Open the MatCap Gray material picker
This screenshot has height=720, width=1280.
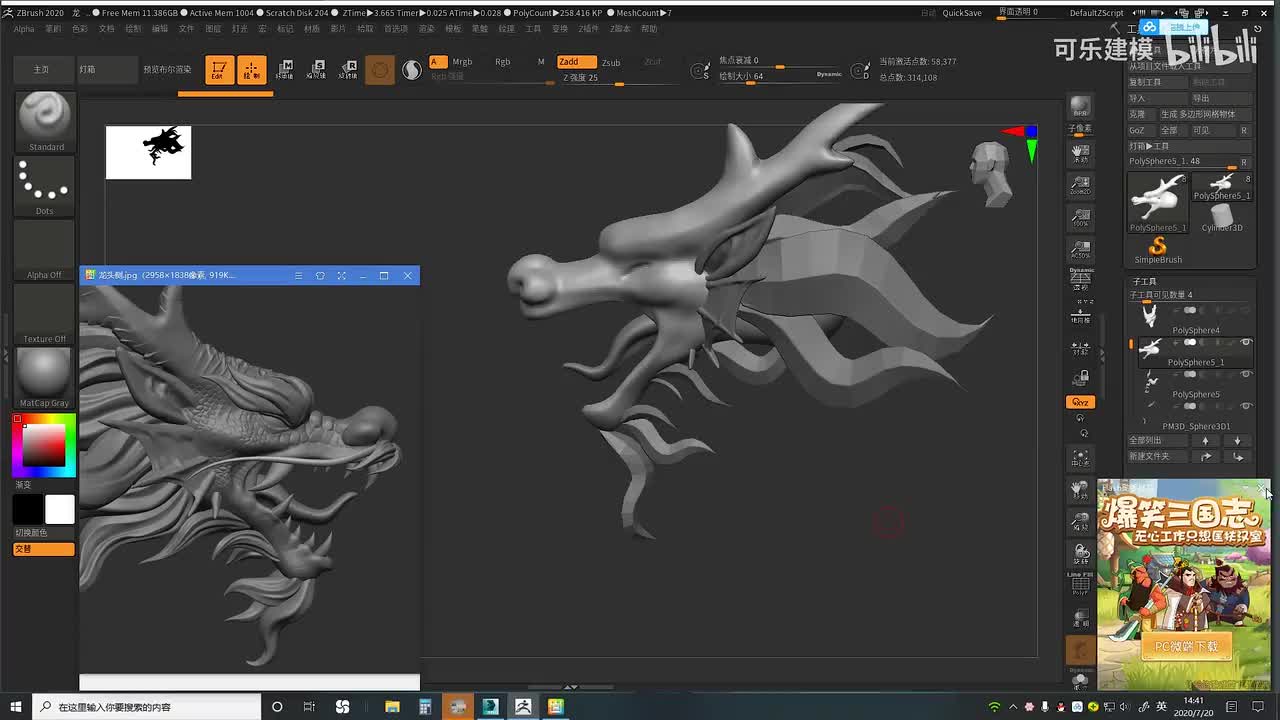coord(44,374)
